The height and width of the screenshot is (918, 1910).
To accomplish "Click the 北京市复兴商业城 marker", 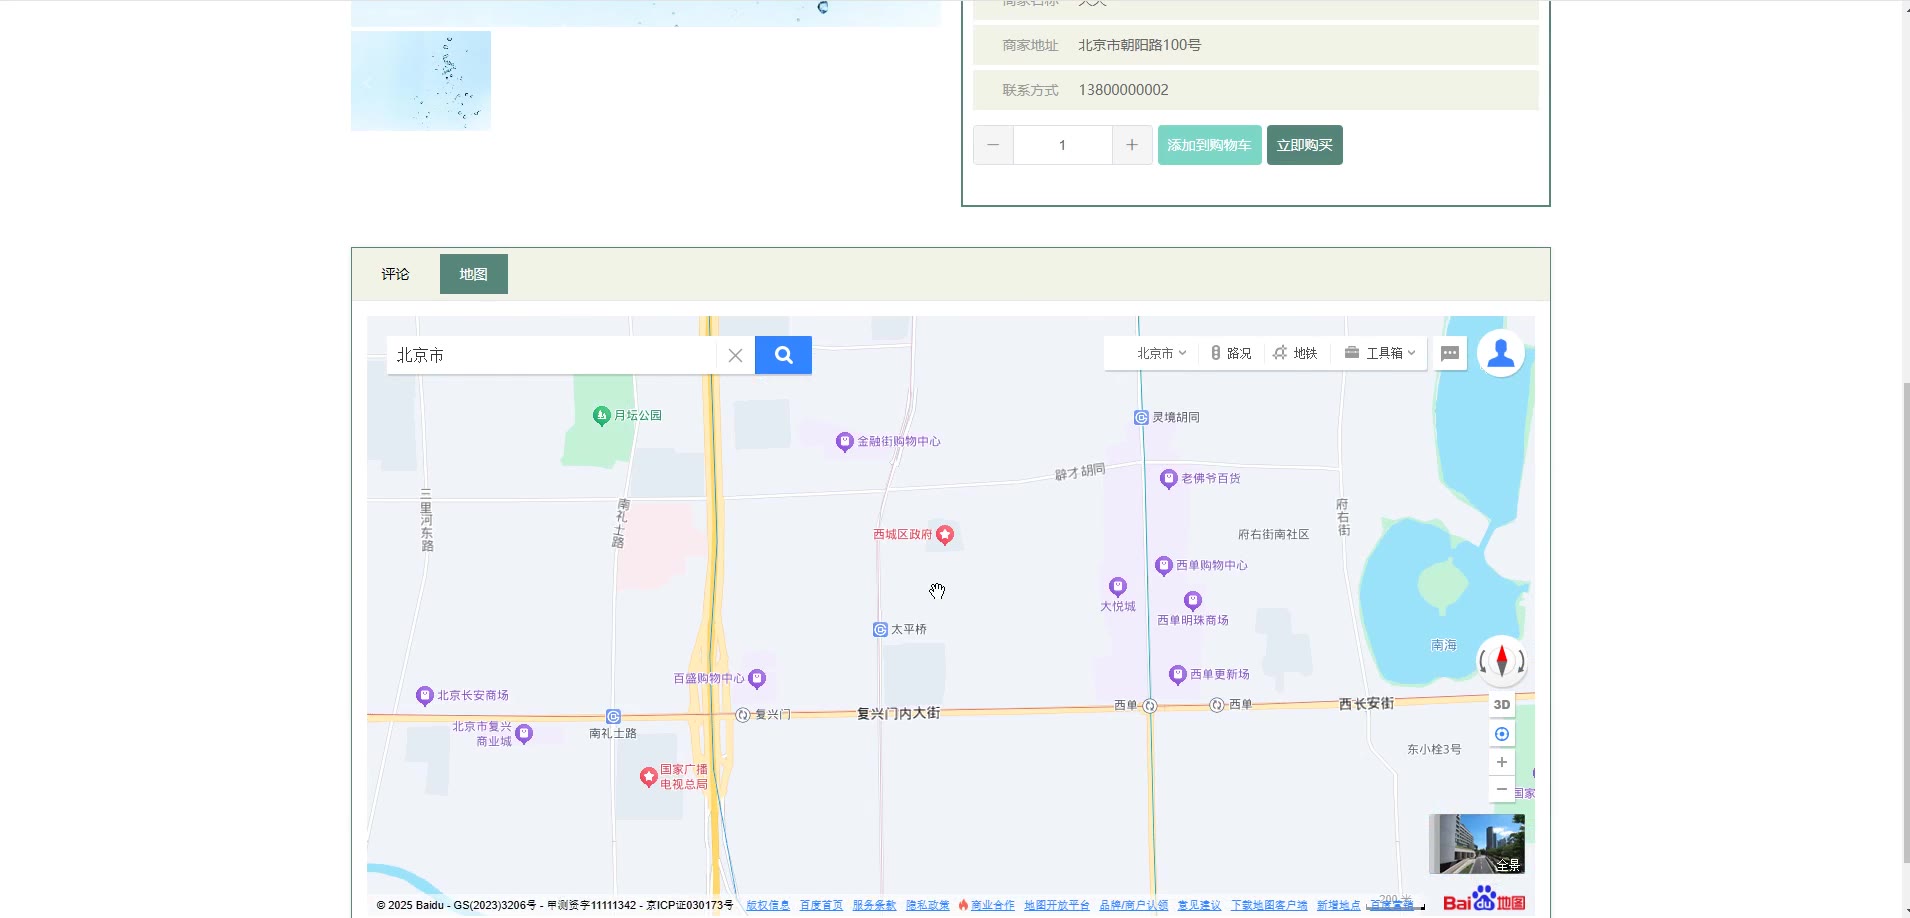I will point(523,734).
